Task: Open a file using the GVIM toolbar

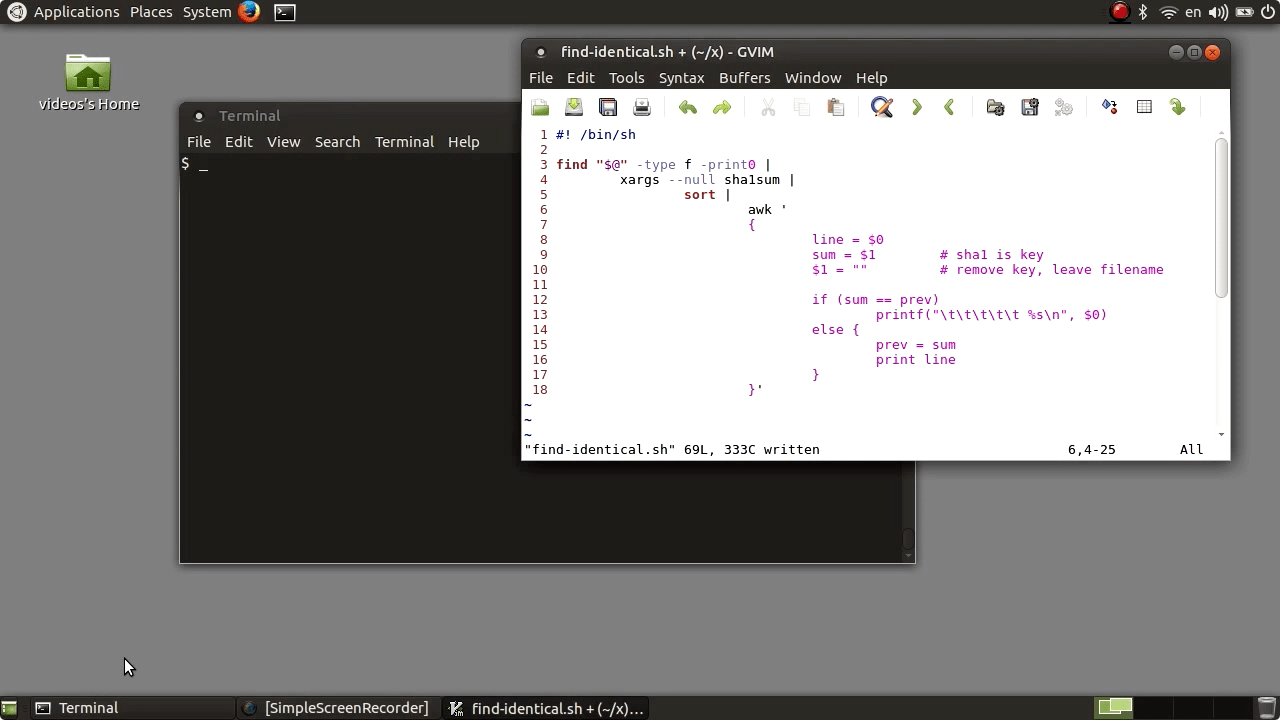Action: point(540,107)
